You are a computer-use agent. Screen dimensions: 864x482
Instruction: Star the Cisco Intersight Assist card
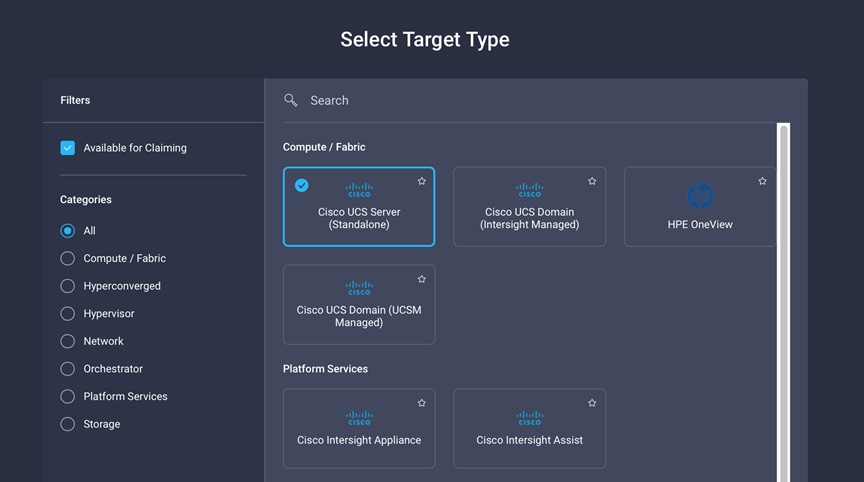[592, 403]
